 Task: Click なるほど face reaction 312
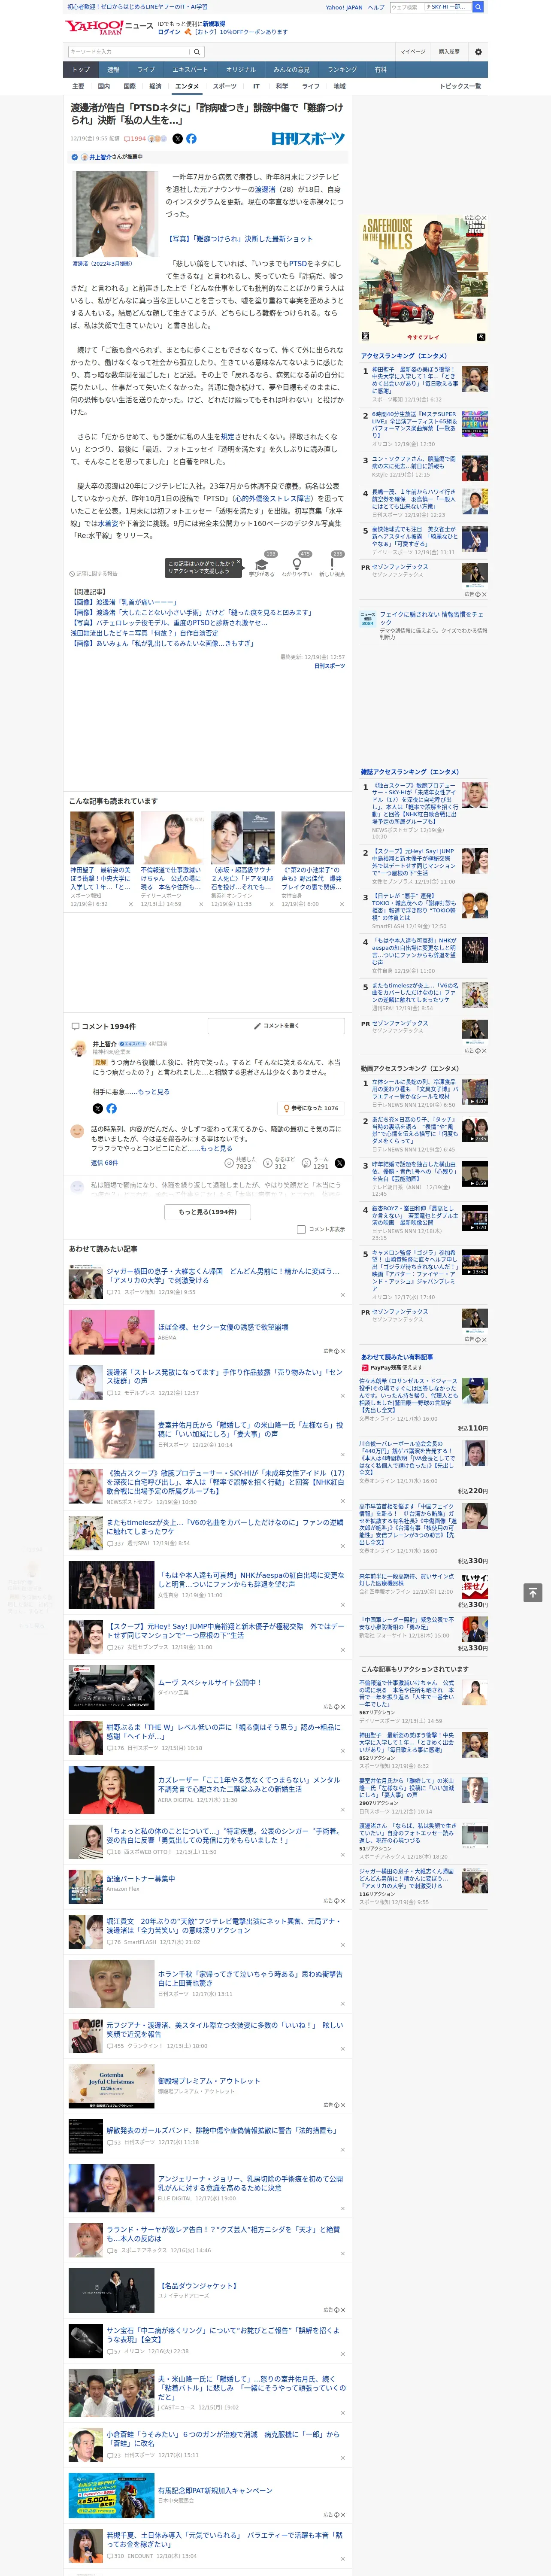pyautogui.click(x=280, y=1163)
